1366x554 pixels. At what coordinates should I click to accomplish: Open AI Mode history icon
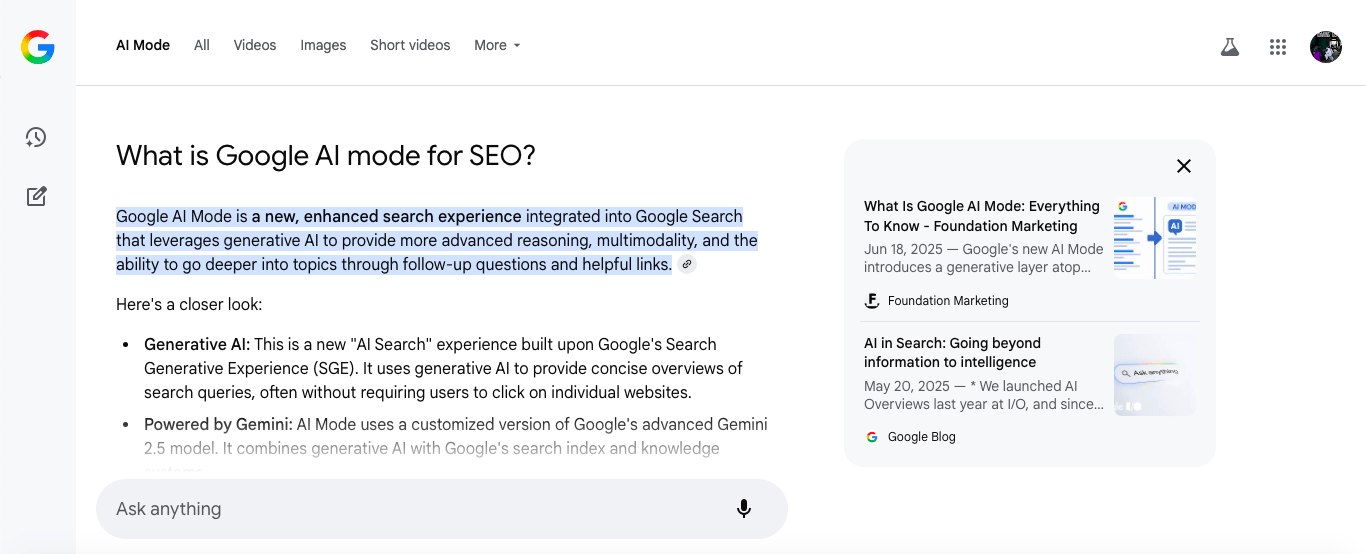[36, 138]
